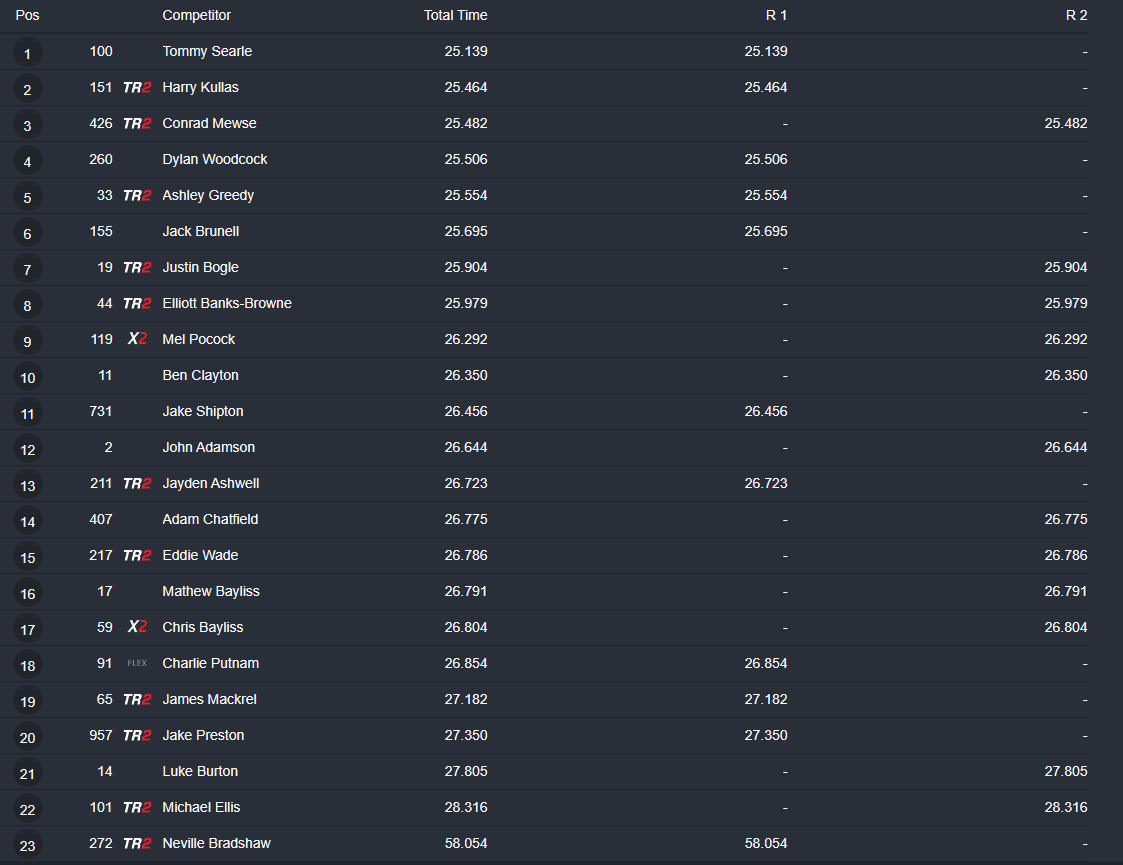Viewport: 1123px width, 865px height.
Task: Click the X2 icon beside Chris Bayliss
Action: (137, 628)
